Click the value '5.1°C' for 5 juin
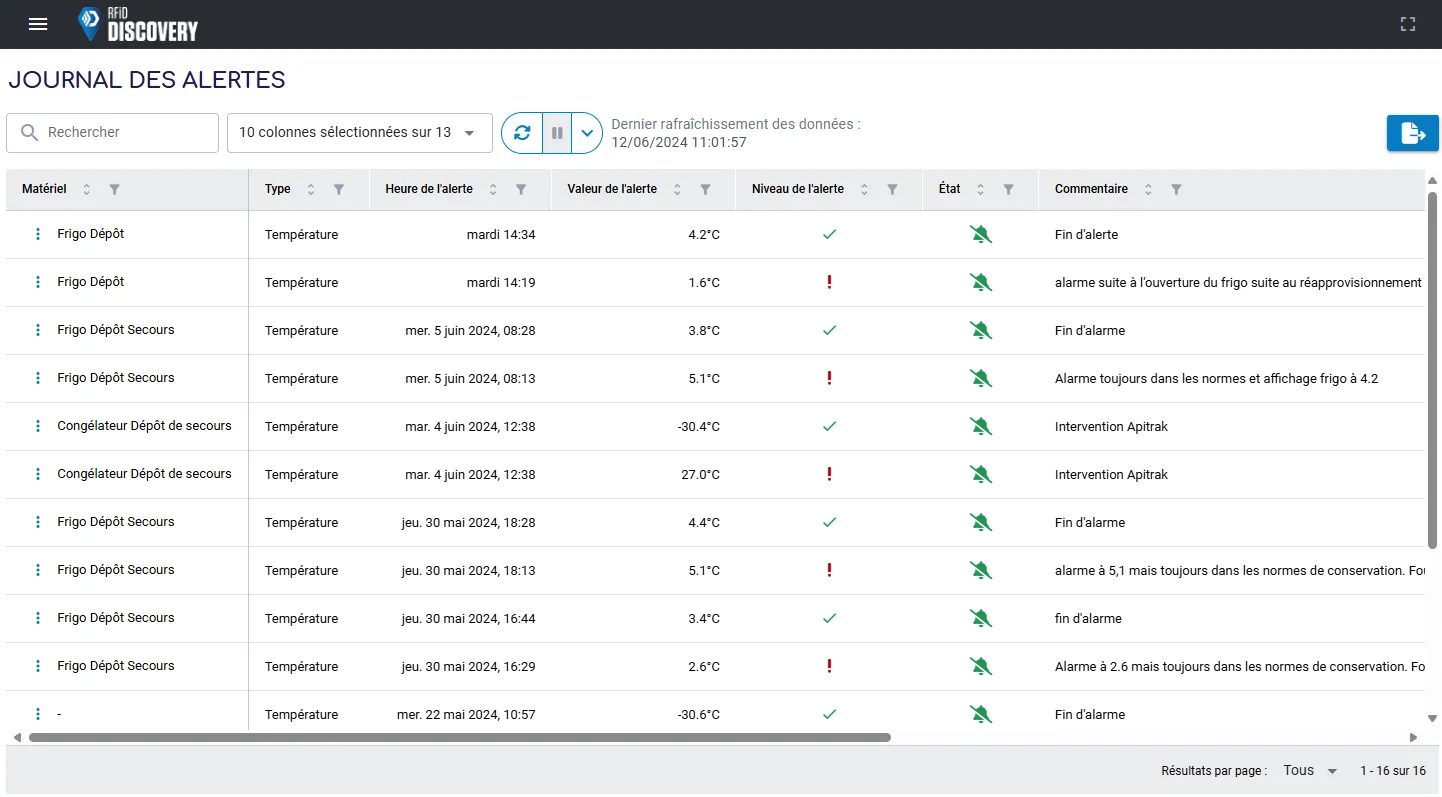Screen dimensions: 1442x797 coord(704,378)
